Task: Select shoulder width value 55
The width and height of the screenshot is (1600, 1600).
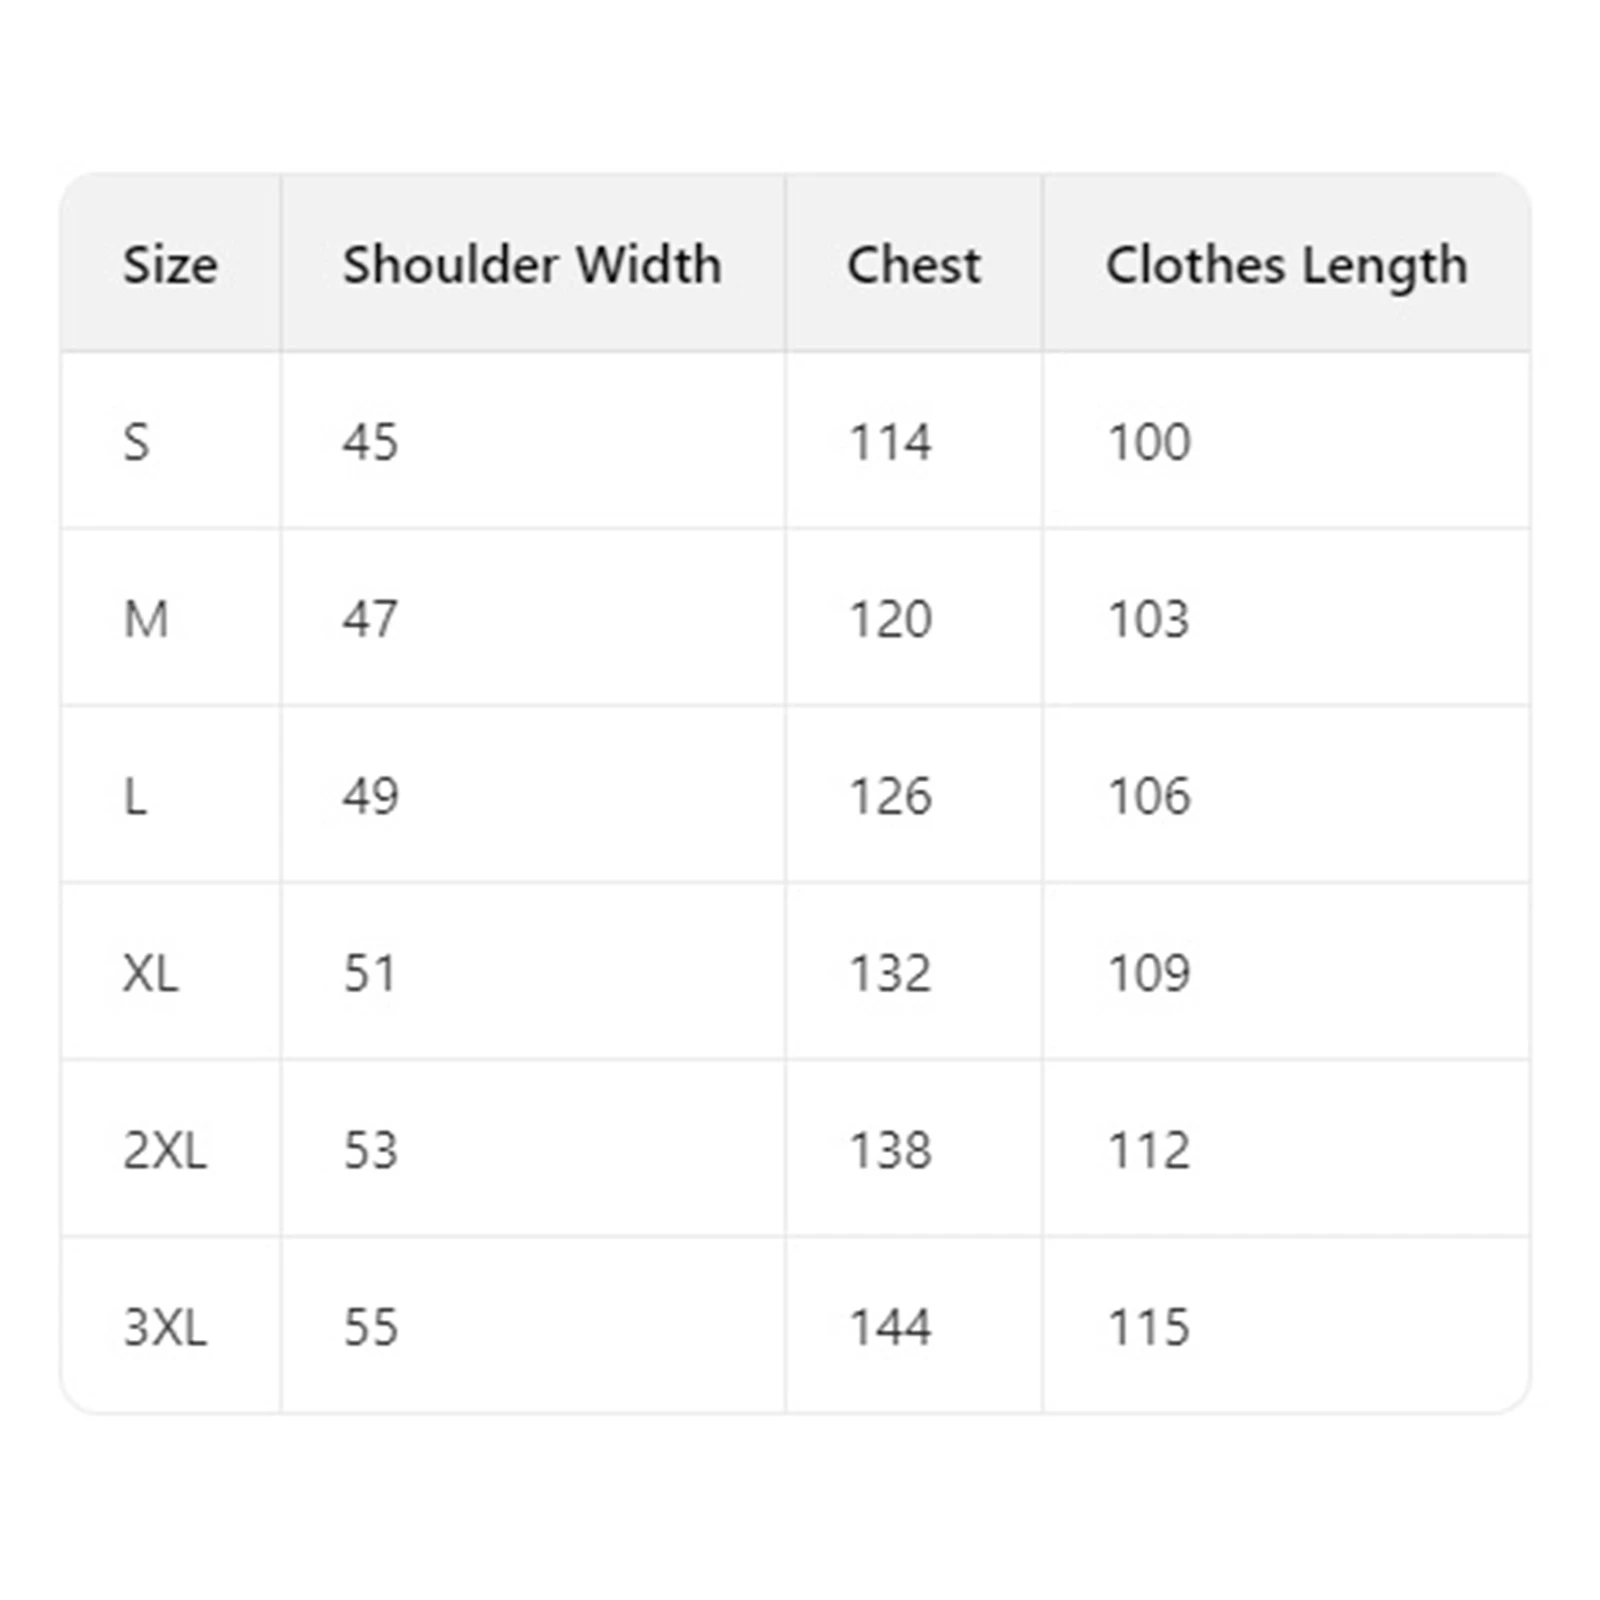Action: (370, 1327)
